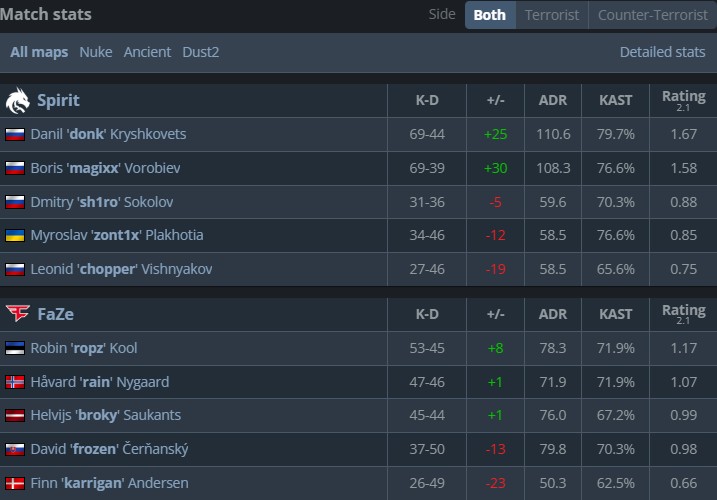This screenshot has width=717, height=500.
Task: Switch side filter to Terrorist
Action: tap(551, 15)
